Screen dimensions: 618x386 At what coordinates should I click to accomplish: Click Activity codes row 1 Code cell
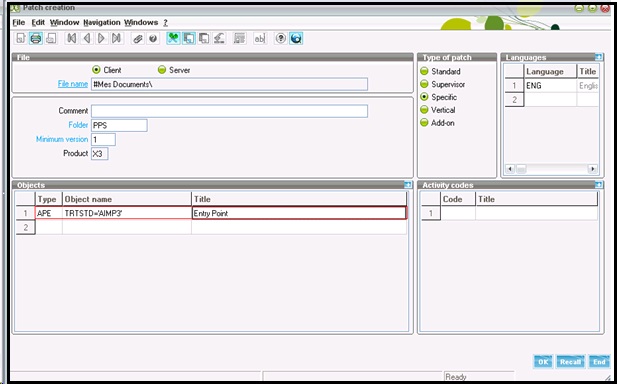click(x=458, y=213)
